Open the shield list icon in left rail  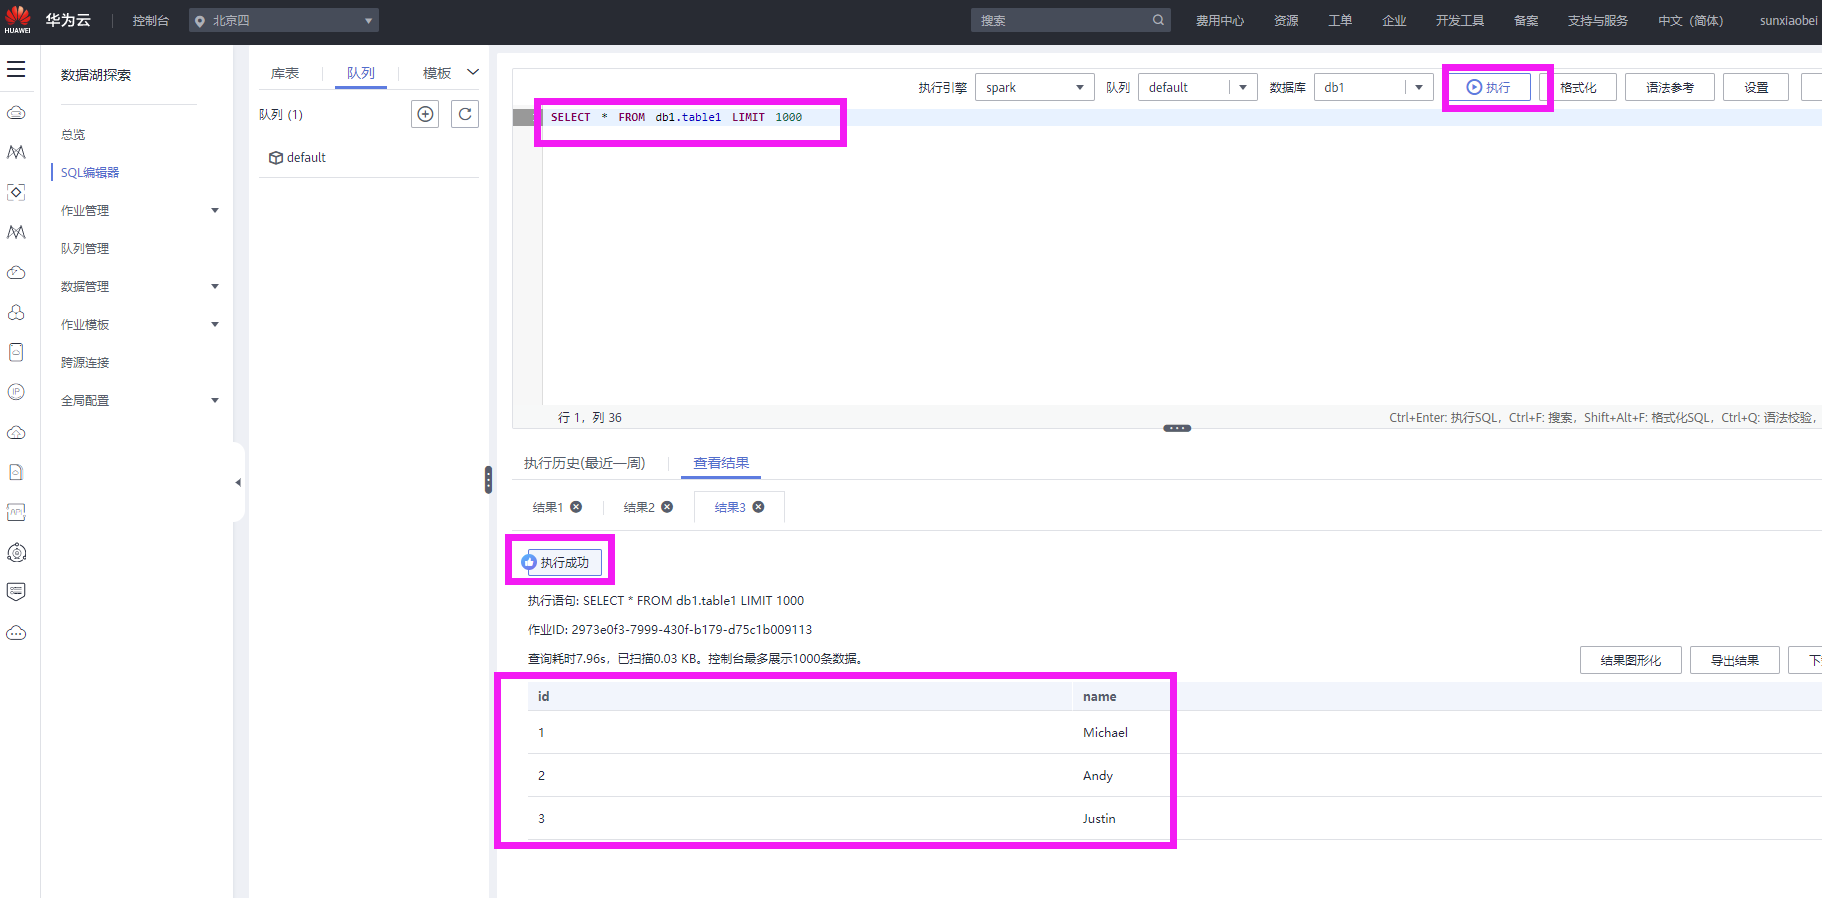pyautogui.click(x=16, y=592)
